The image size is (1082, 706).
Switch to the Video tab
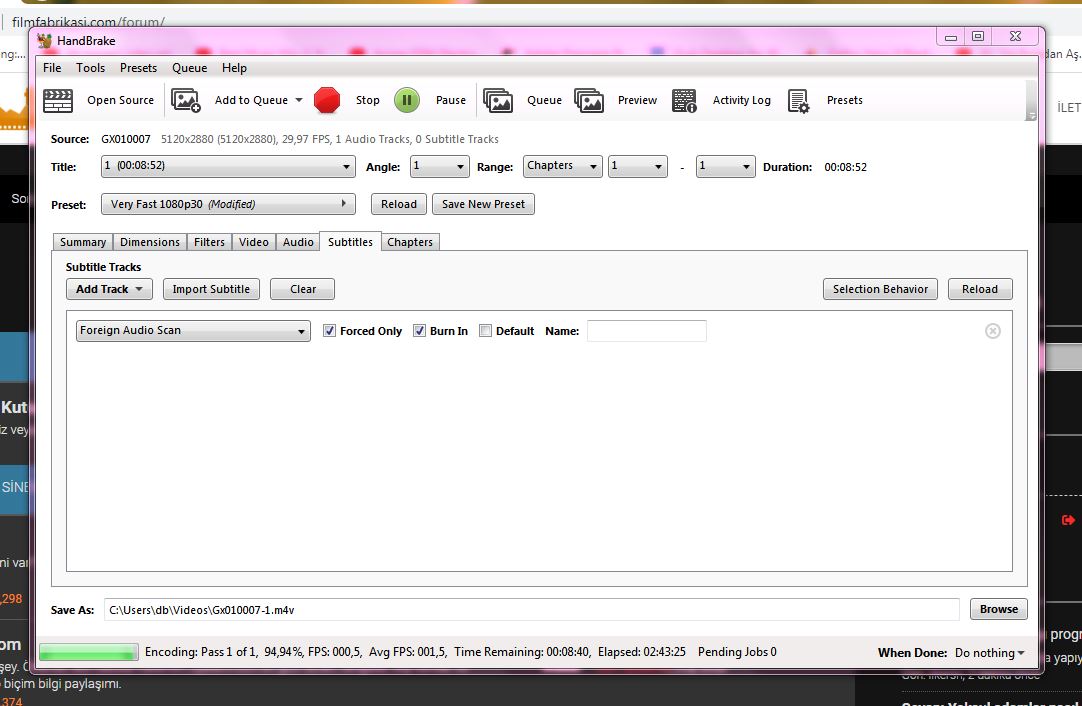tap(254, 242)
